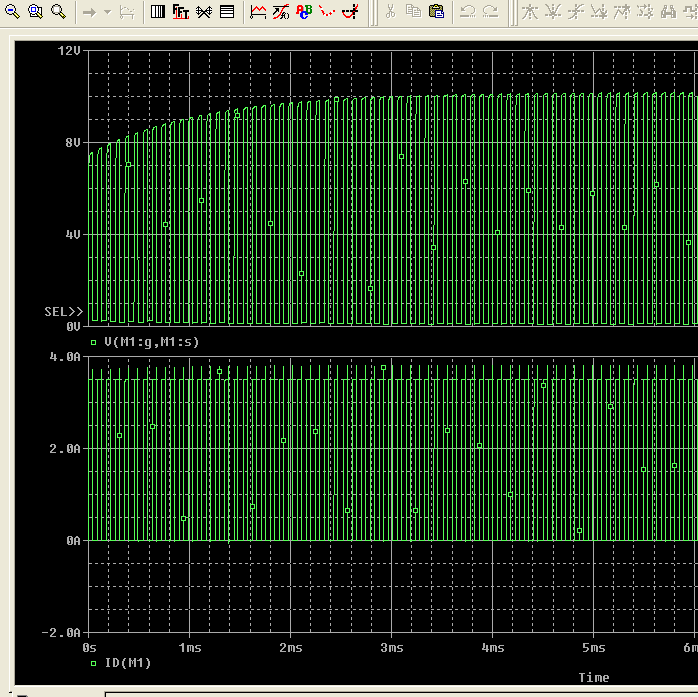Screen dimensions: 698x697
Task: Toggle Log Y Axis horizontal bars icon
Action: [x=227, y=12]
